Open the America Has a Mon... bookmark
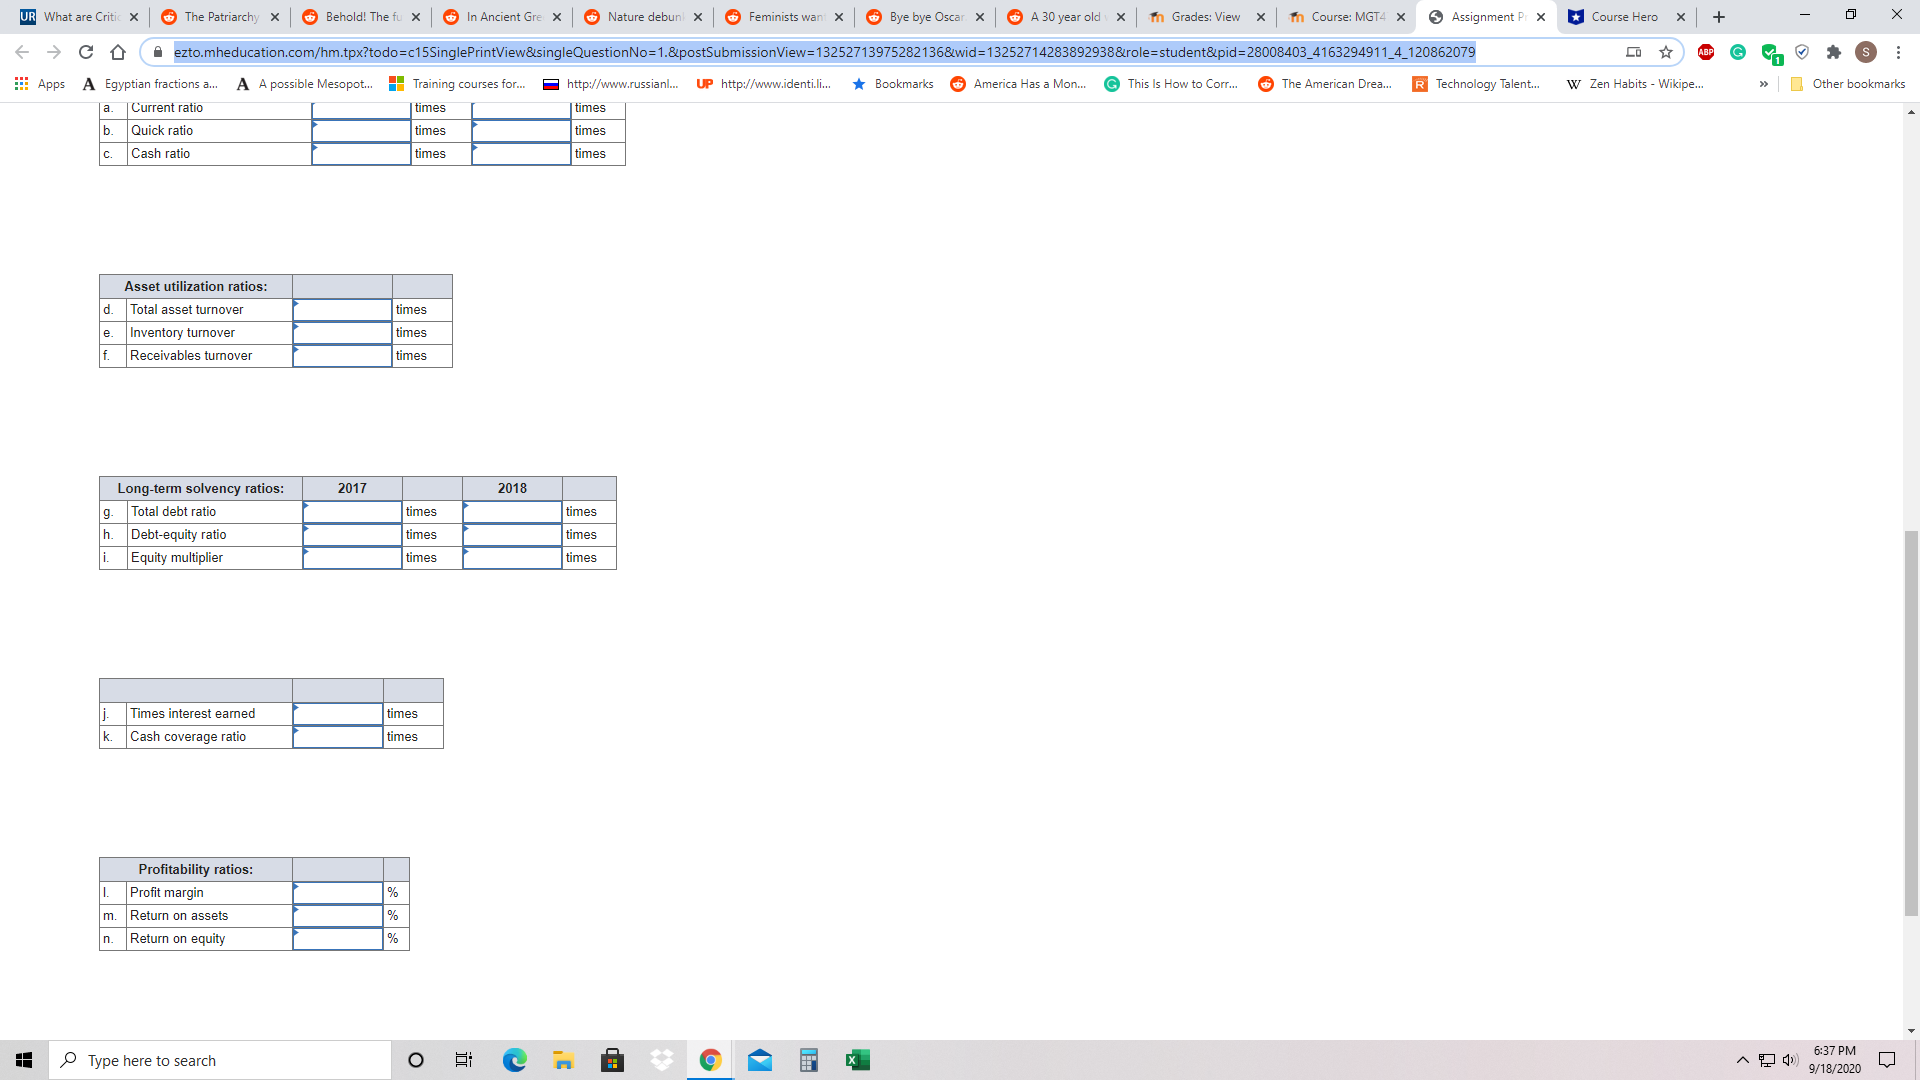Viewport: 1920px width, 1080px height. point(1018,84)
